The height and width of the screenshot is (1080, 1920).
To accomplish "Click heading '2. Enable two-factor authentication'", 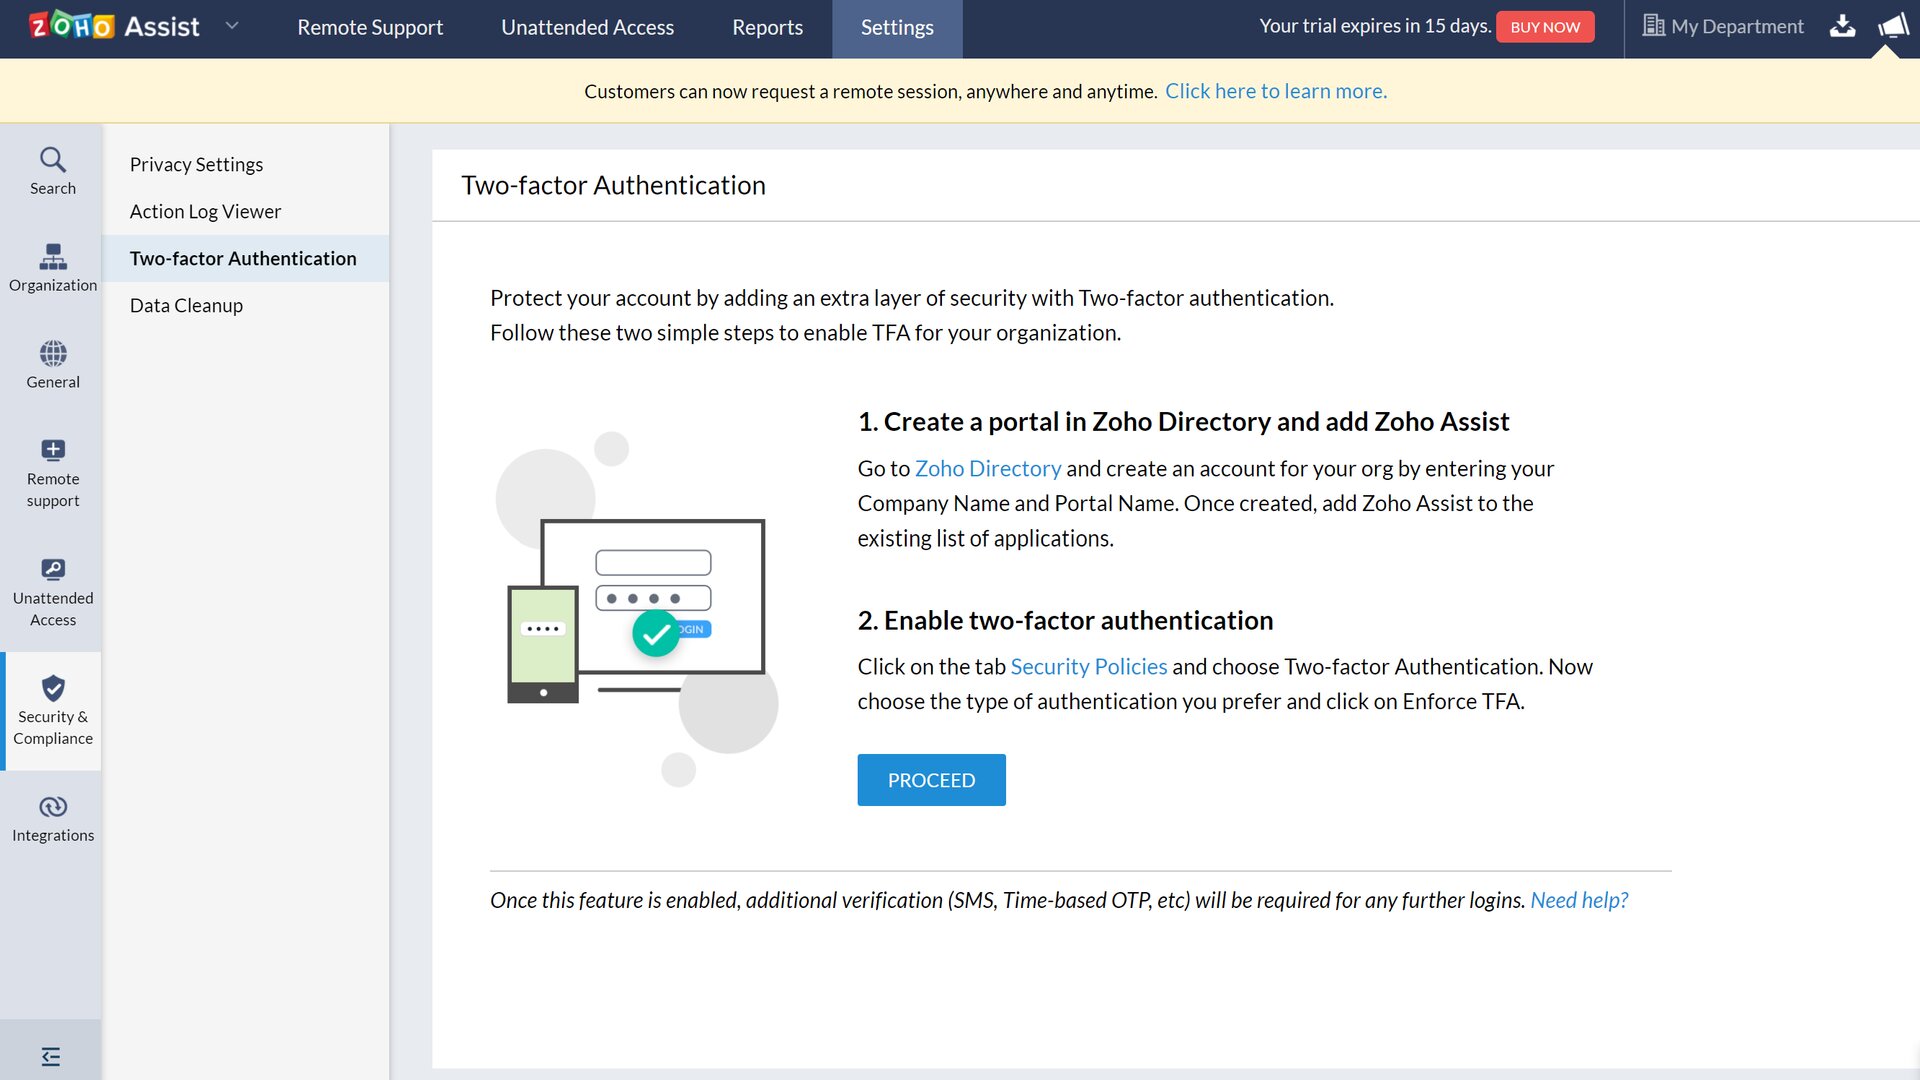I will click(1065, 621).
